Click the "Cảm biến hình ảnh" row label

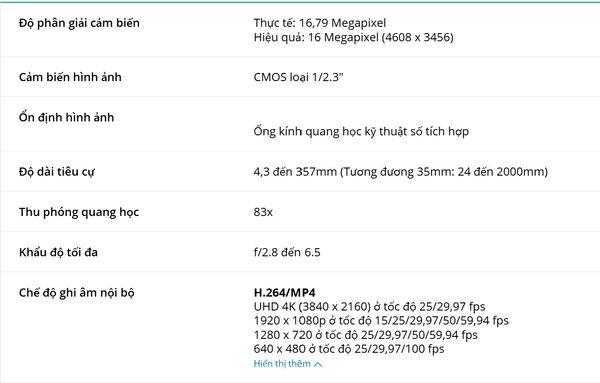point(70,77)
